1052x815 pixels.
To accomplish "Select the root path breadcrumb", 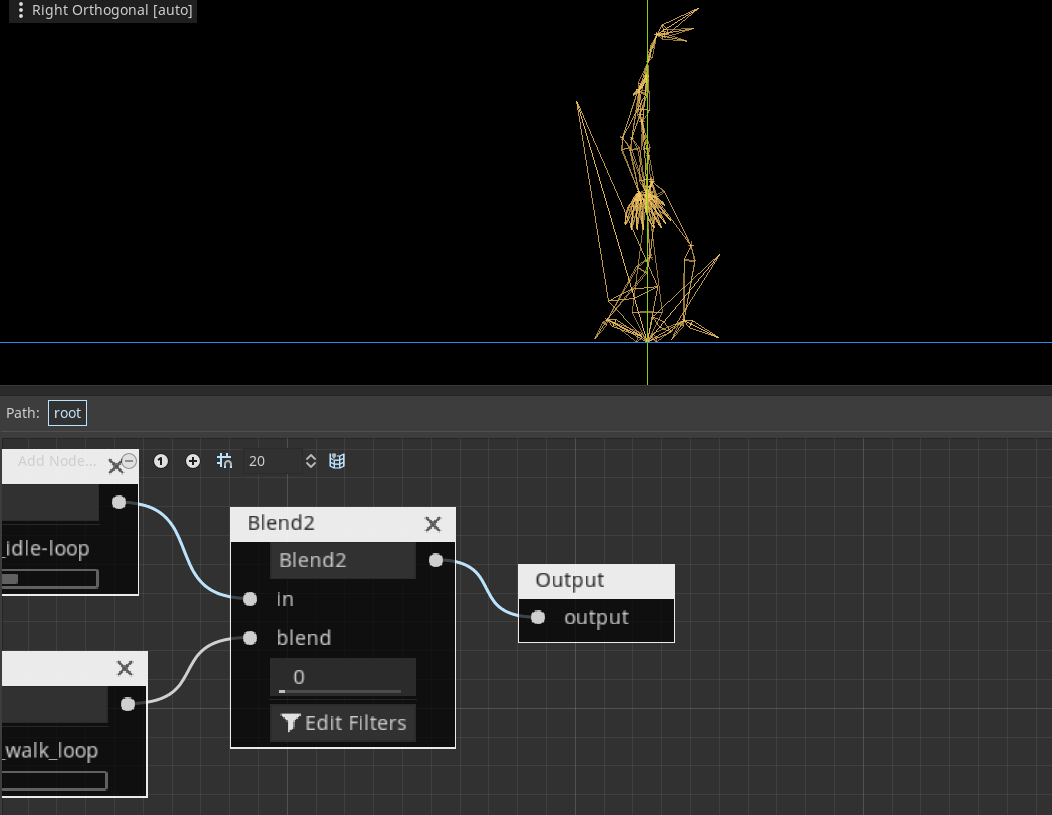I will 66,412.
